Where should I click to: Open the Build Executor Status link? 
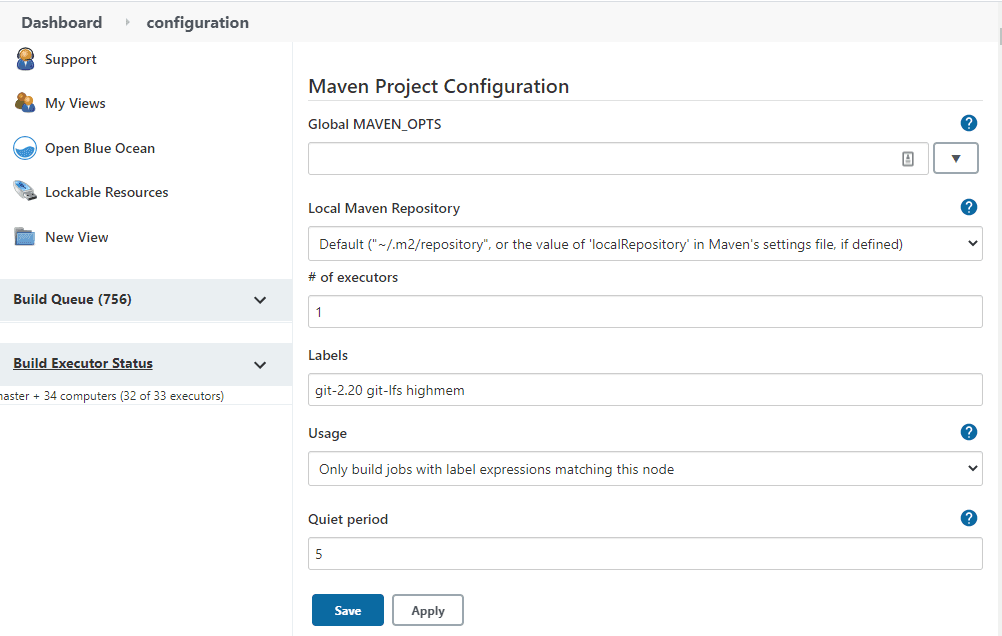(x=83, y=364)
